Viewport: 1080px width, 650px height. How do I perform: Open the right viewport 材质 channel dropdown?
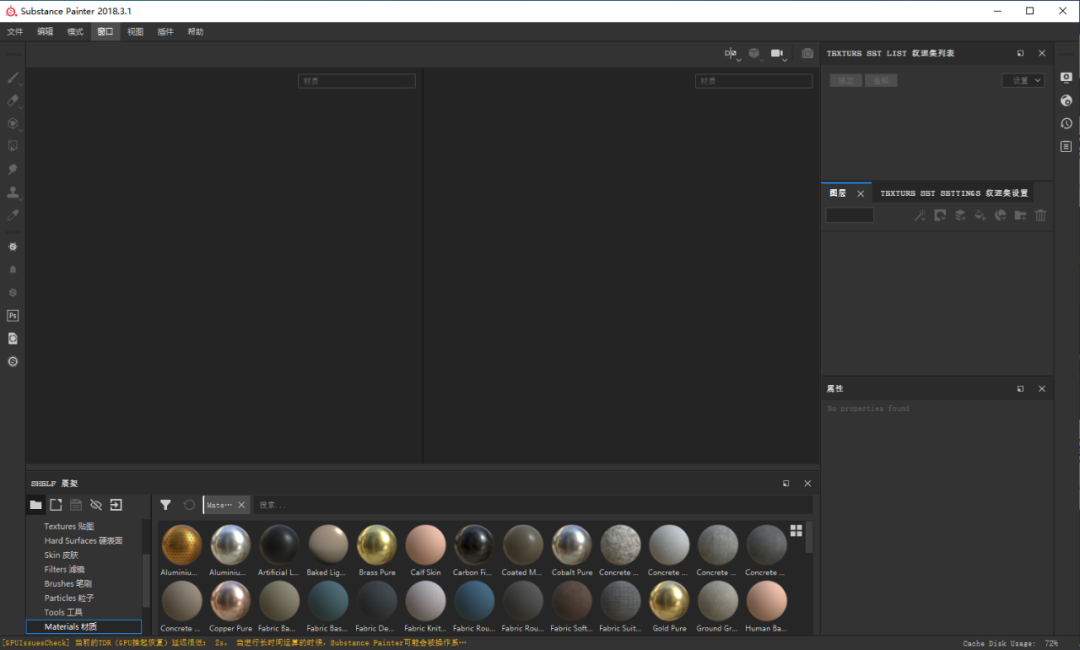click(x=754, y=81)
